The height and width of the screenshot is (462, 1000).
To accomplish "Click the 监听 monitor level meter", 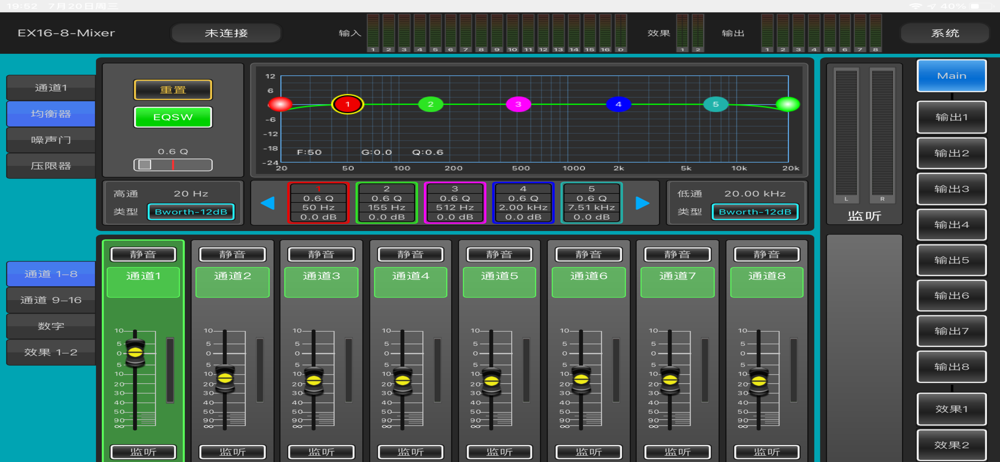I will tap(864, 134).
